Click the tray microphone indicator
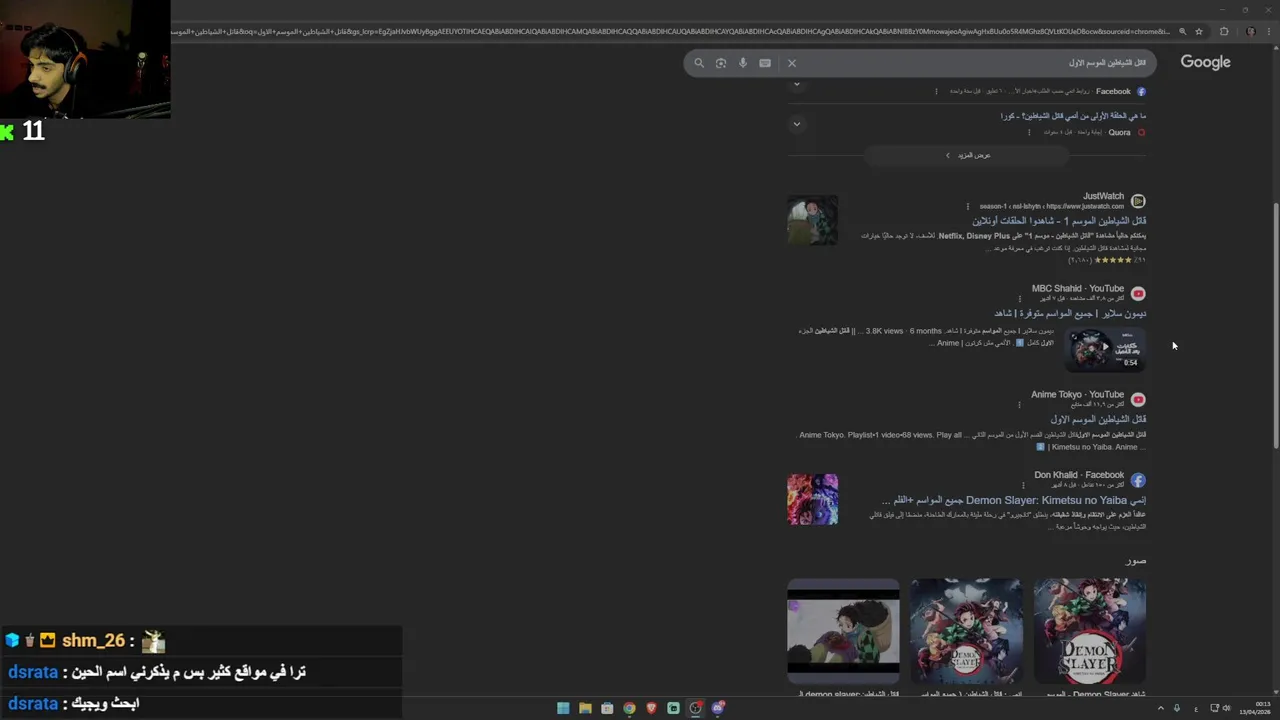This screenshot has height=720, width=1280. click(1177, 708)
